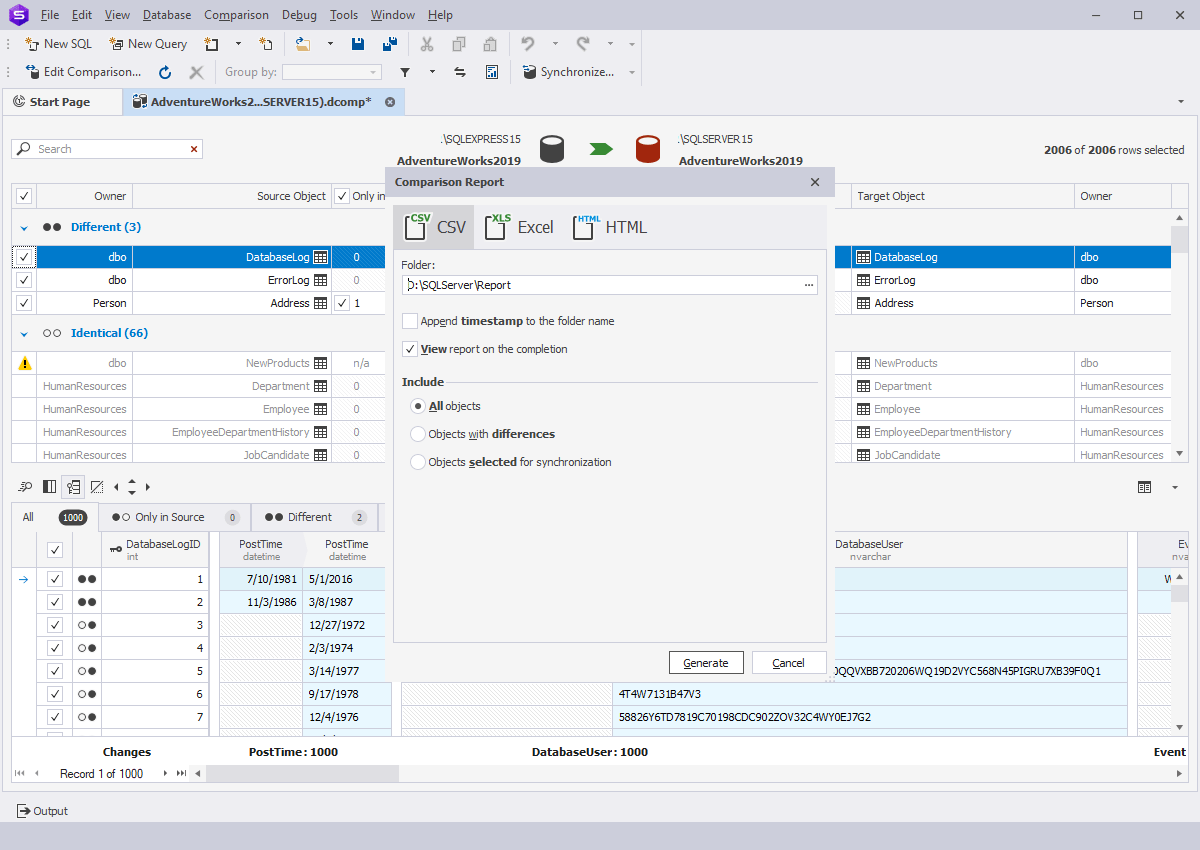Toggle checkbox for DatabaseLog row

point(24,257)
